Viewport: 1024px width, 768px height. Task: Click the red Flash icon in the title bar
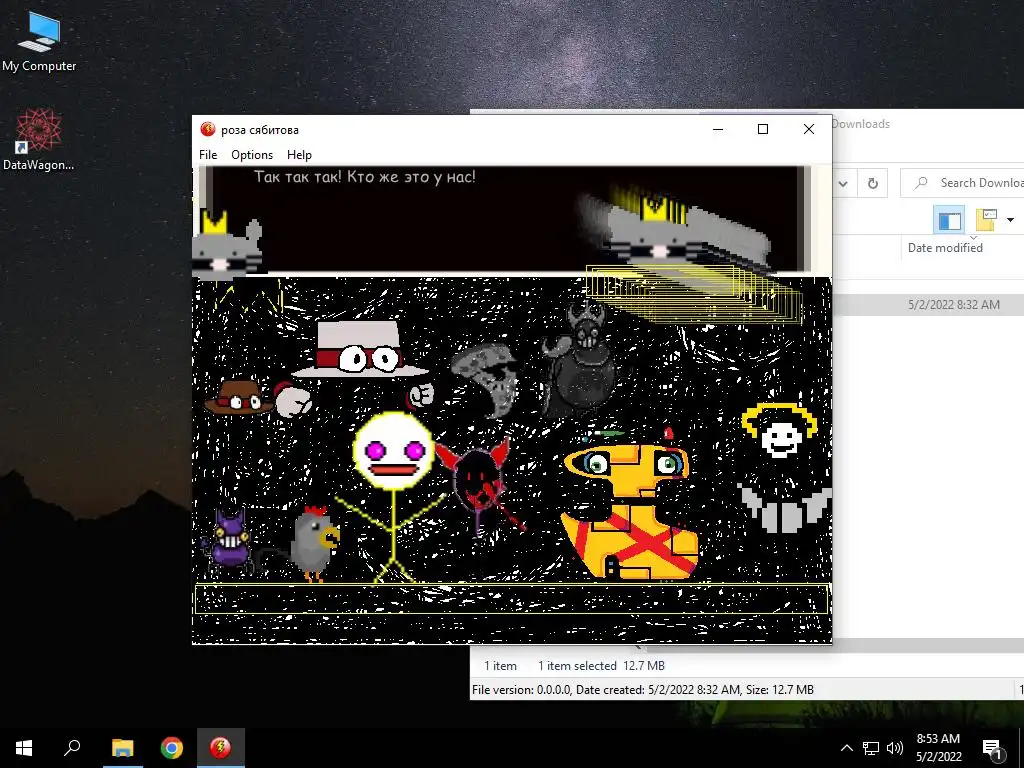(x=208, y=129)
